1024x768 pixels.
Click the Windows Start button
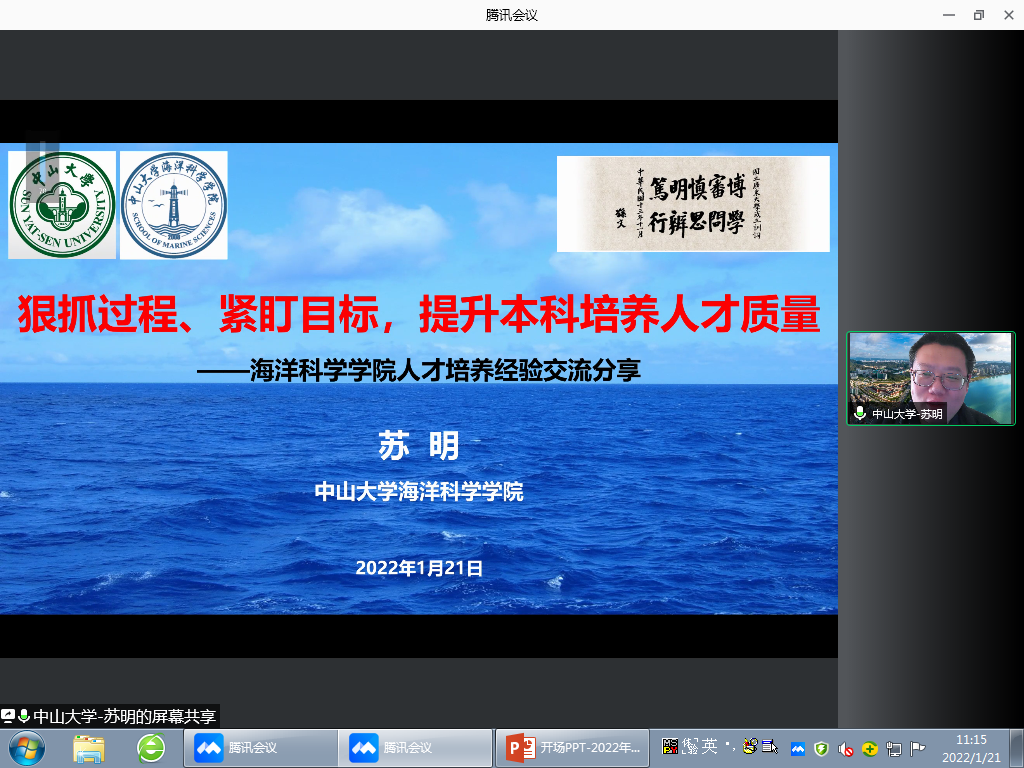(25, 747)
